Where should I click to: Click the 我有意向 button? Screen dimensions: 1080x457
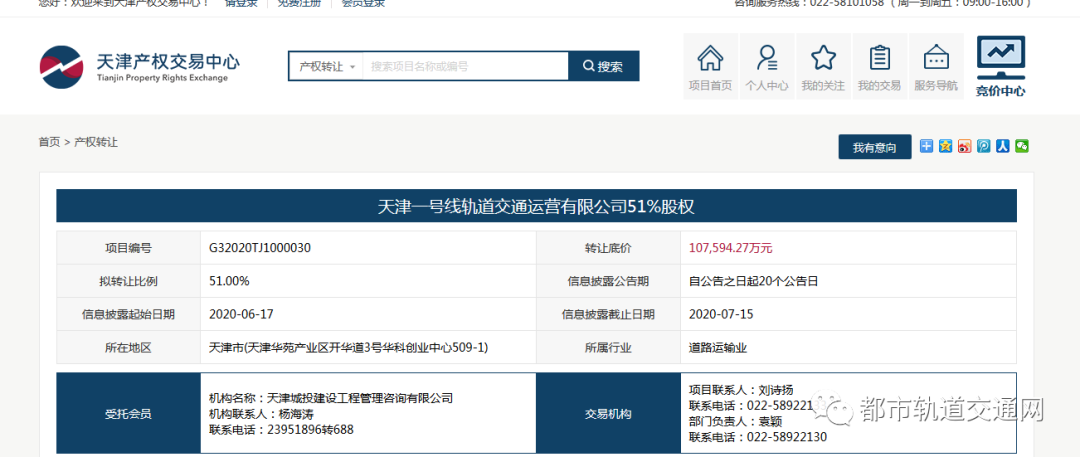[875, 148]
